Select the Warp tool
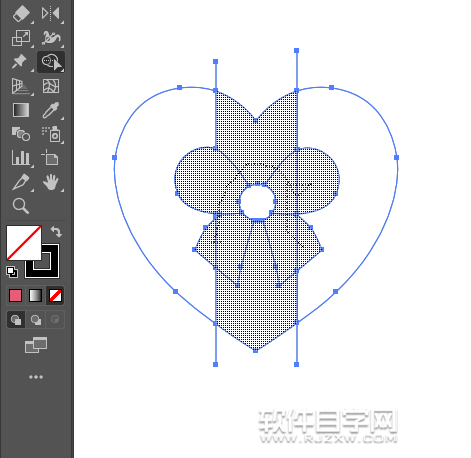This screenshot has height=458, width=471. (51, 38)
